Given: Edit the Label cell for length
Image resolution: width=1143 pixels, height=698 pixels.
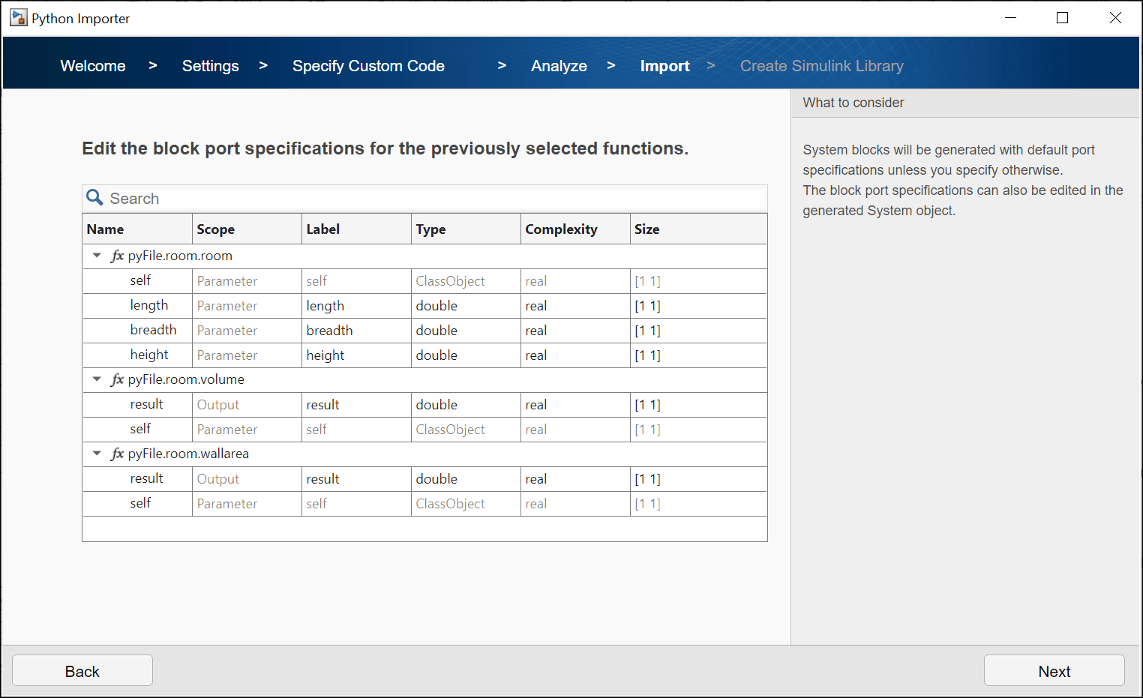Looking at the screenshot, I should 356,305.
